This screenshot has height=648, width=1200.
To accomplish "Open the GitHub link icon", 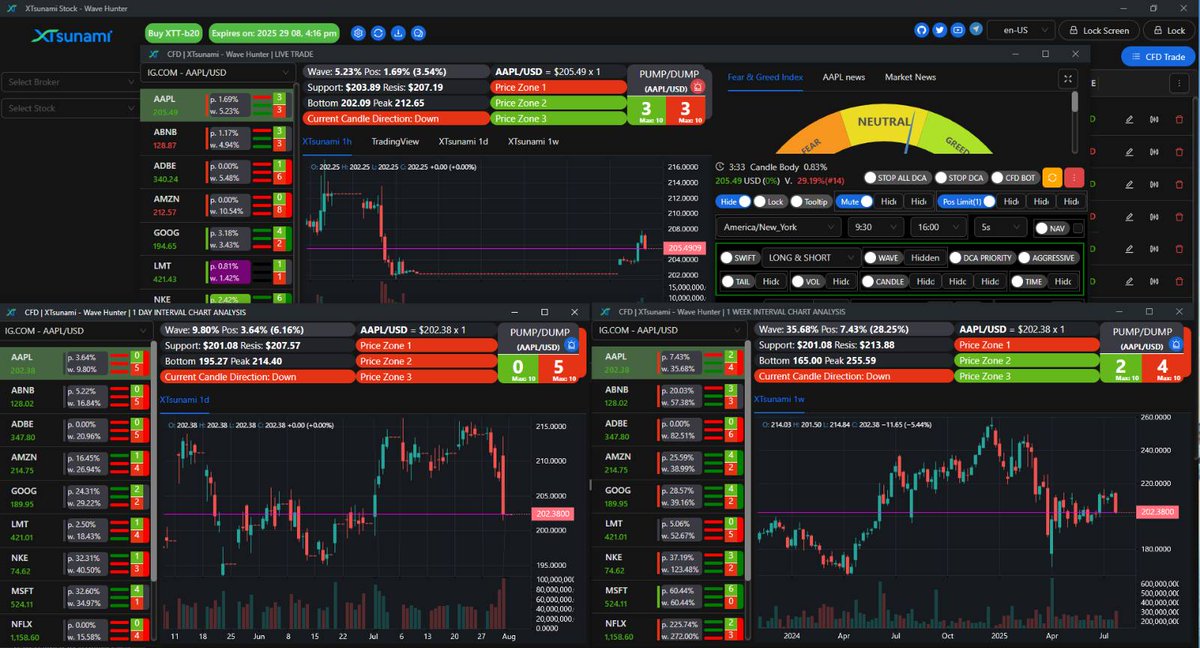I will click(x=921, y=30).
